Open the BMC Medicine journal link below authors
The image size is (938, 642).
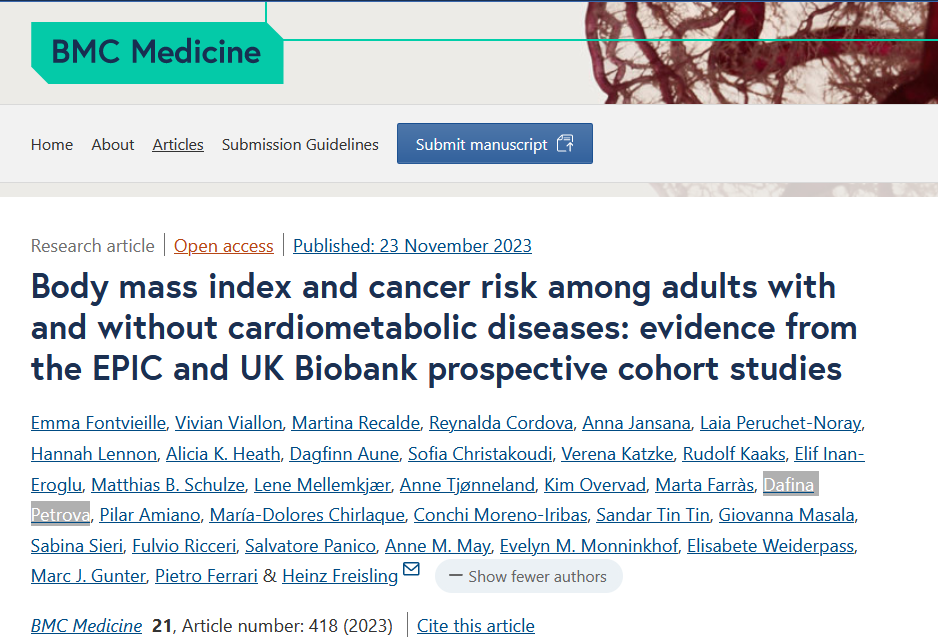pyautogui.click(x=86, y=626)
